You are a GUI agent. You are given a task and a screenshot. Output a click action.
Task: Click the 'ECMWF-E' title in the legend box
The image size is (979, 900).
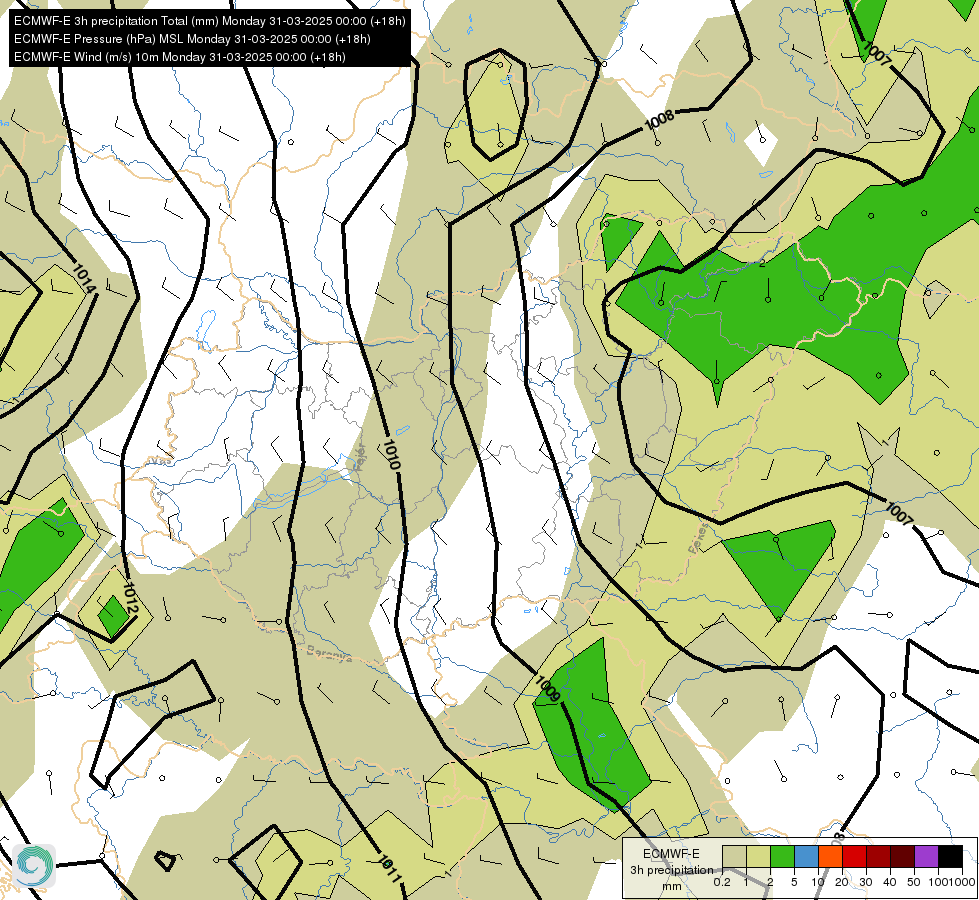click(671, 853)
